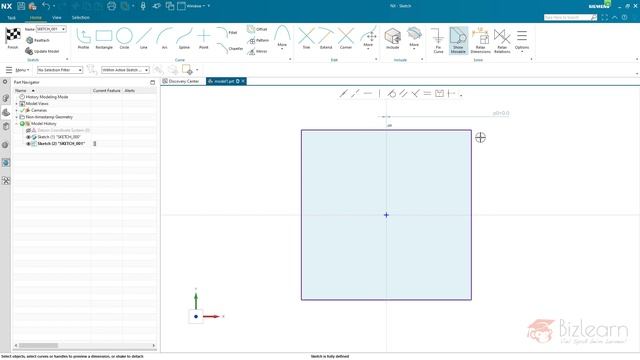640x360 pixels.
Task: Open the Task ribbon tab
Action: pyautogui.click(x=11, y=18)
